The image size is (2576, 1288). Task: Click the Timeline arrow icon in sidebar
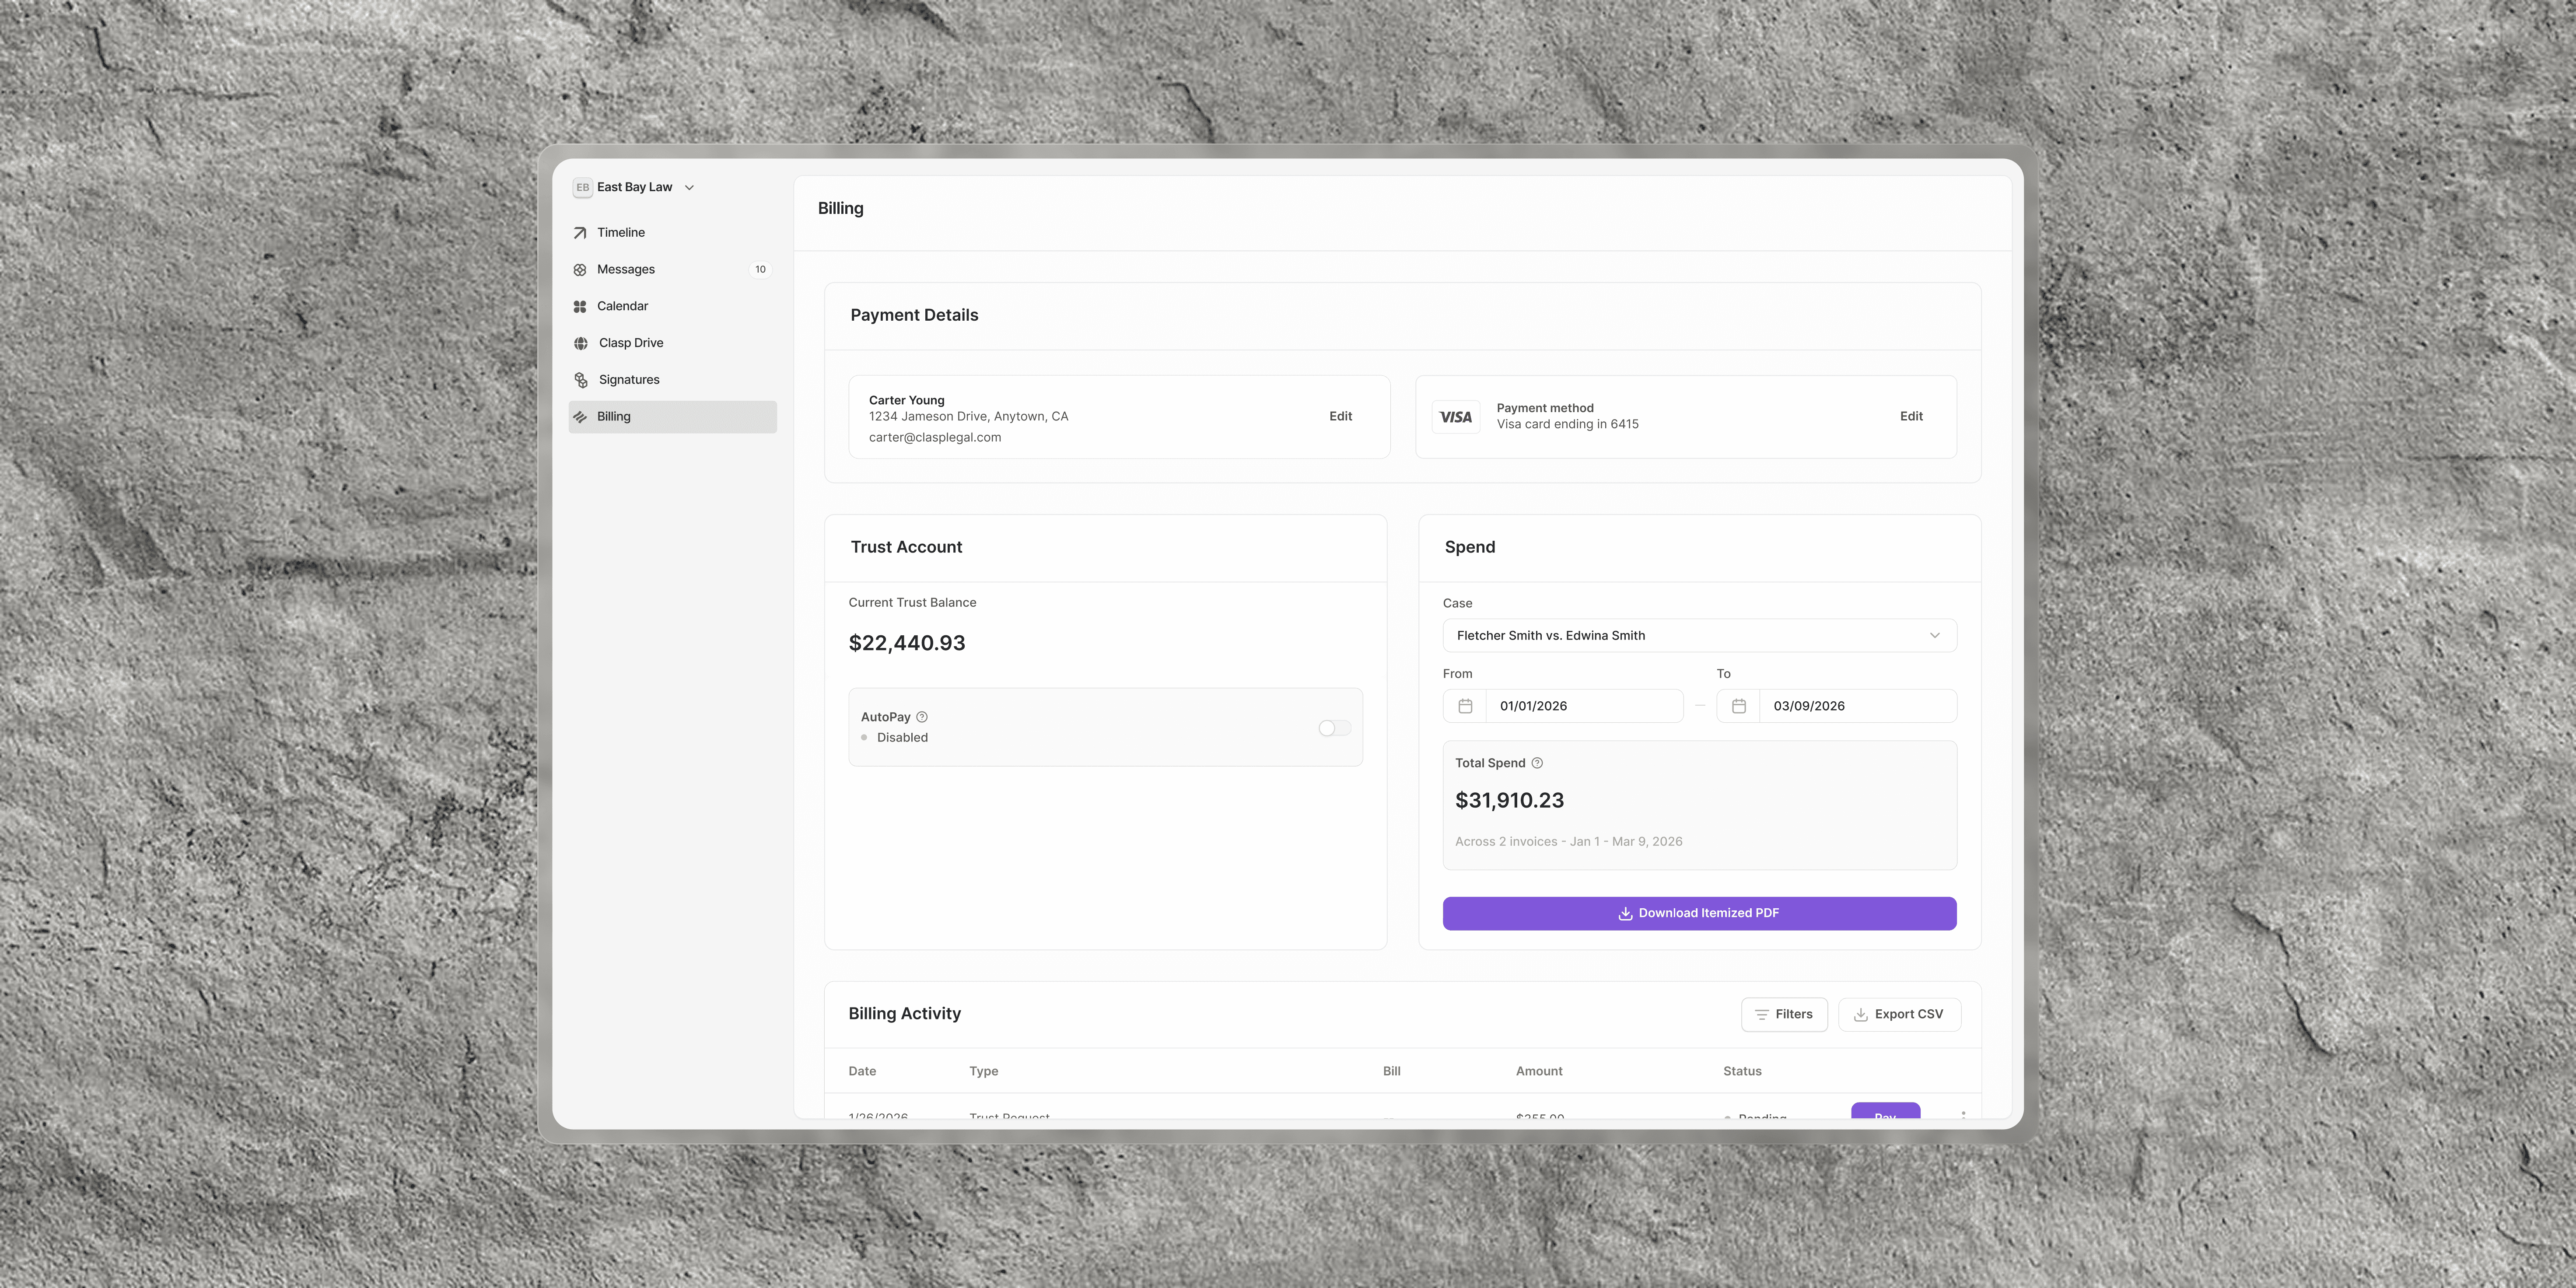(x=580, y=233)
